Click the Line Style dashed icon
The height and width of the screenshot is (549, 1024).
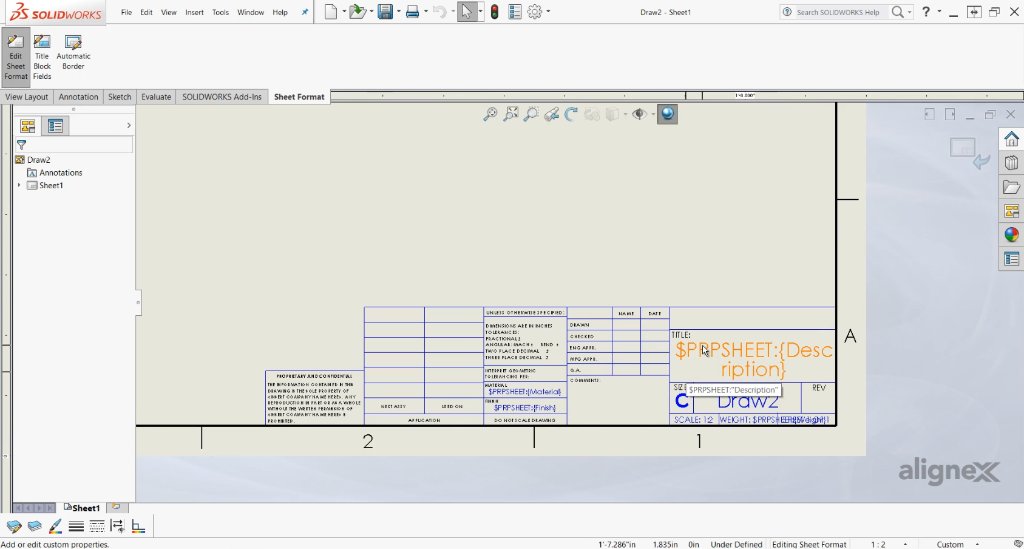97,526
